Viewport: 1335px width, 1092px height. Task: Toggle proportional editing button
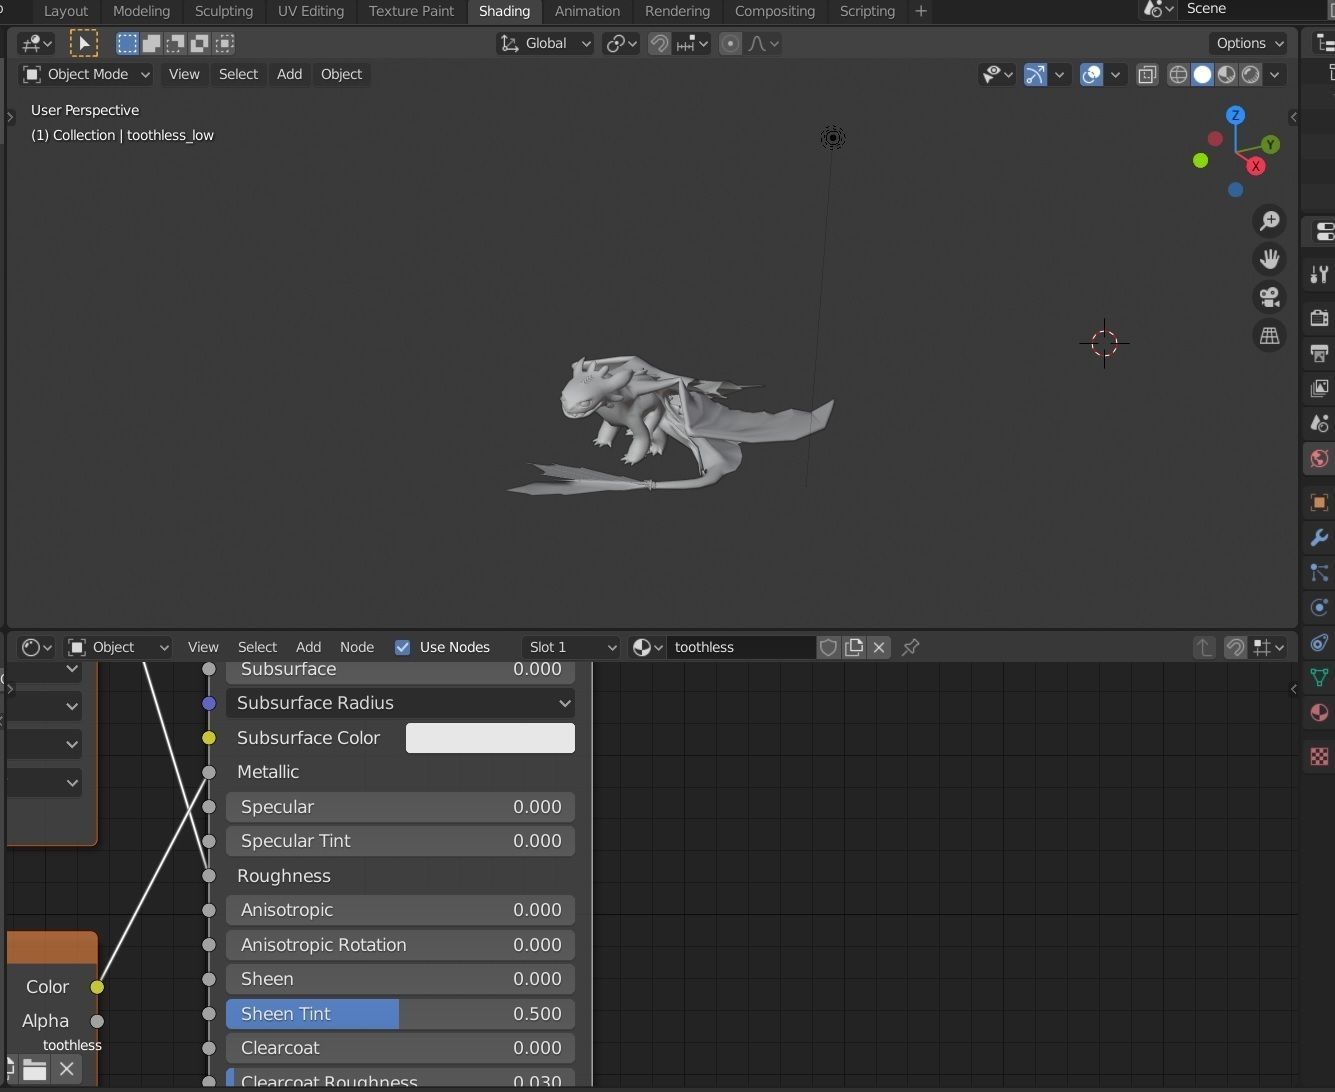(x=731, y=43)
